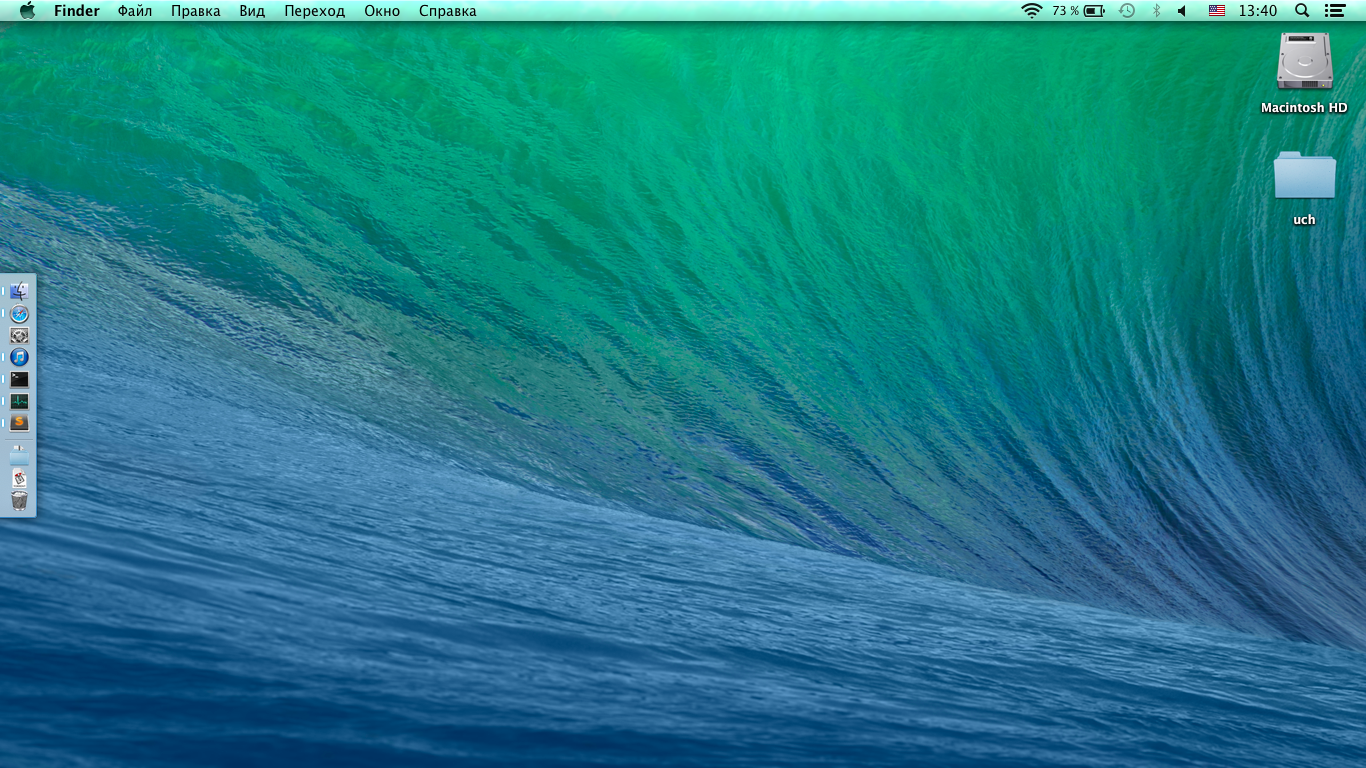This screenshot has width=1366, height=768.
Task: Open the Dock folder stack
Action: click(x=19, y=456)
